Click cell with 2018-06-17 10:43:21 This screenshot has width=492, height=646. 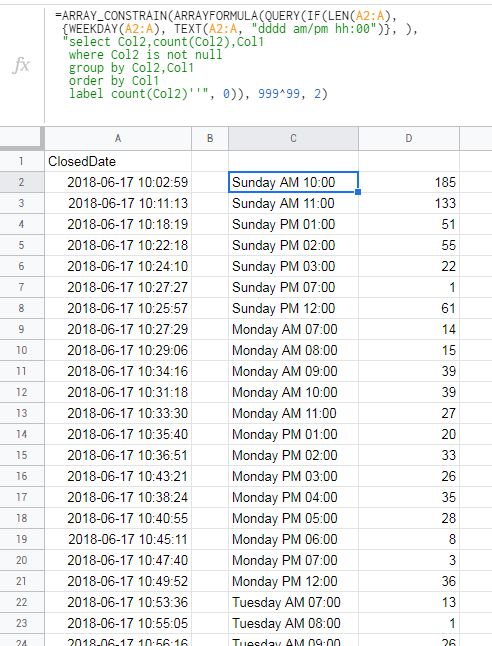click(x=118, y=476)
